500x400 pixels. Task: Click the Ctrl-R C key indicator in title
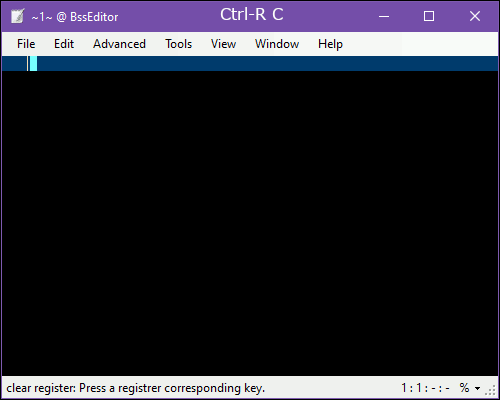(252, 14)
